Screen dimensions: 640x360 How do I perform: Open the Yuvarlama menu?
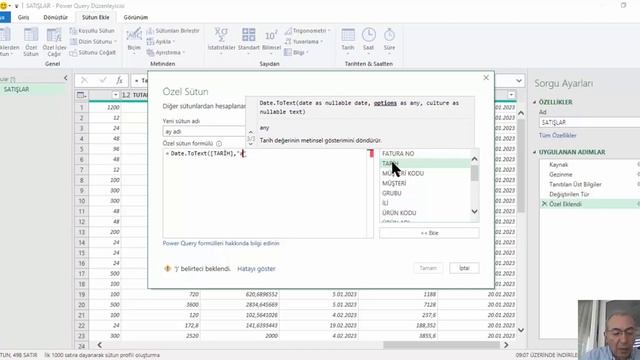(x=304, y=42)
